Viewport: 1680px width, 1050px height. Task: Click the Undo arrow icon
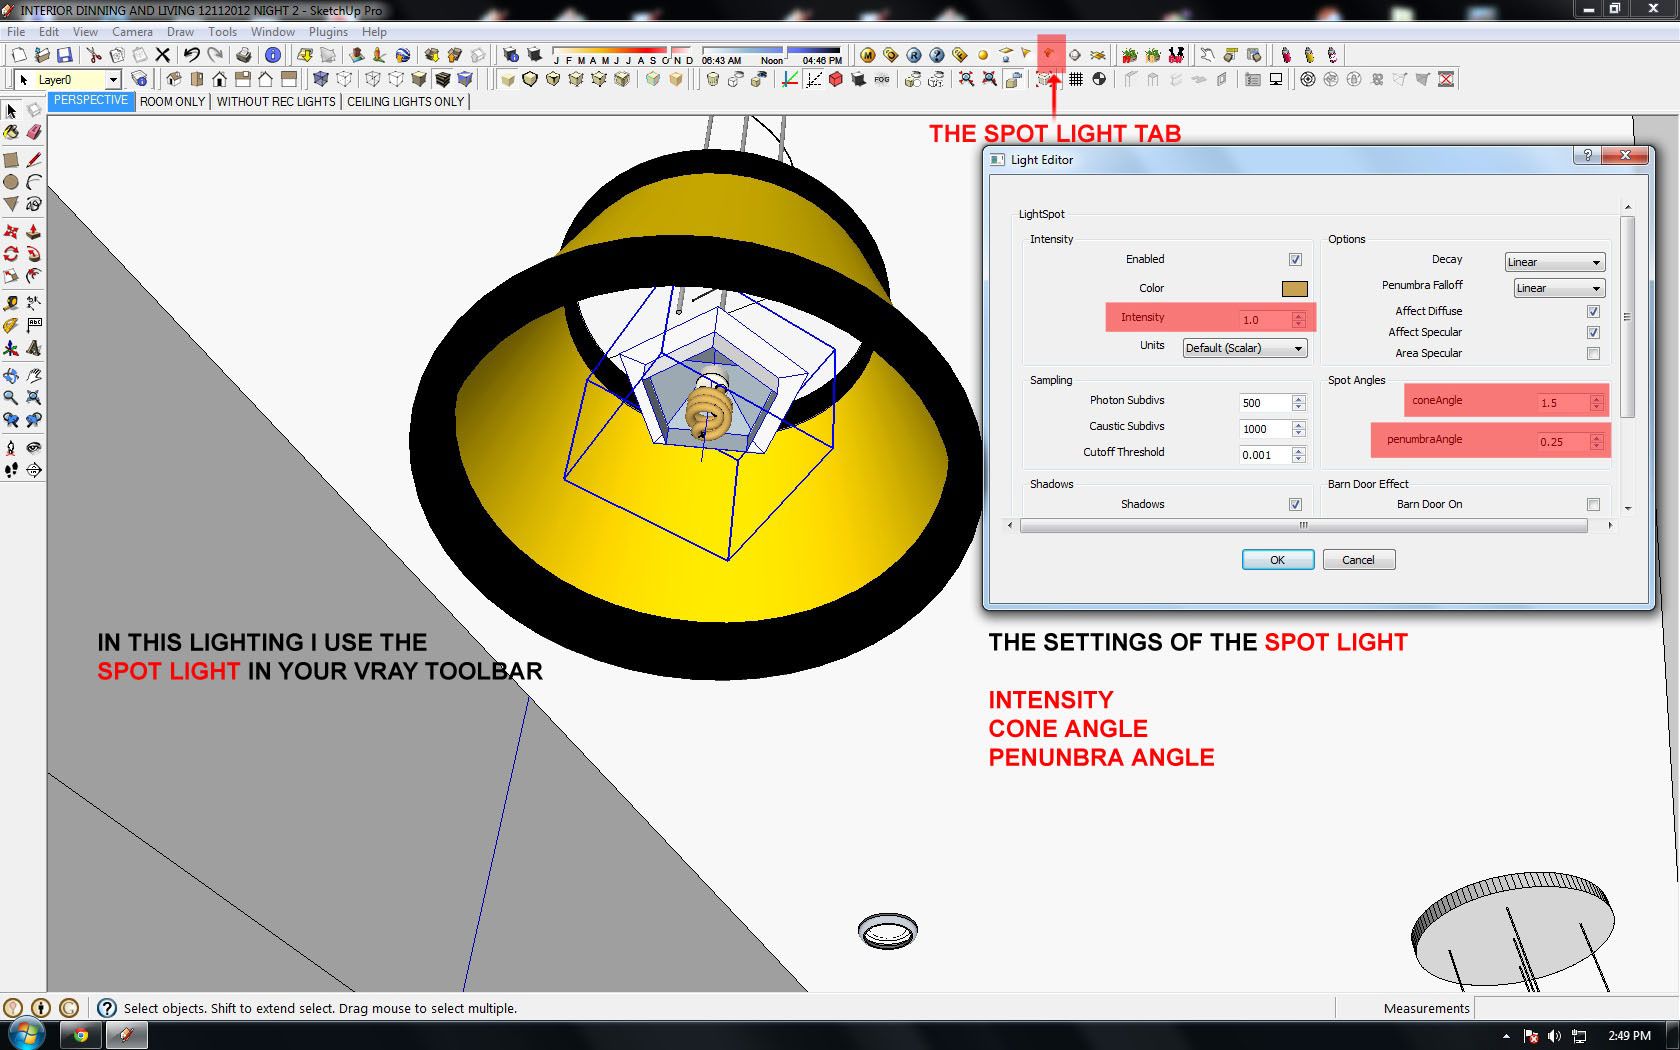click(x=191, y=55)
